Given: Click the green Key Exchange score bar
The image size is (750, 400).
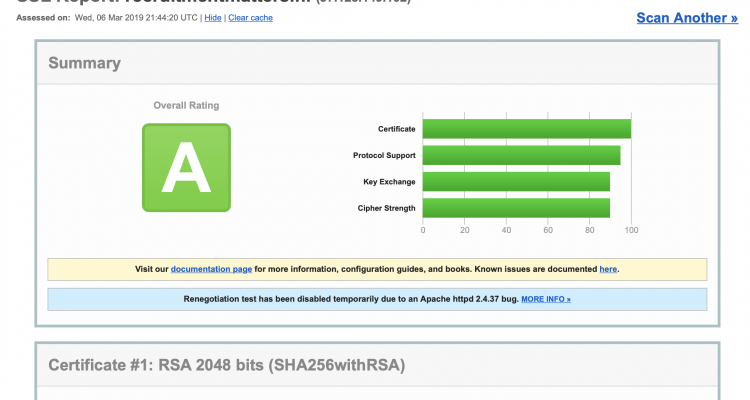Looking at the screenshot, I should [516, 182].
